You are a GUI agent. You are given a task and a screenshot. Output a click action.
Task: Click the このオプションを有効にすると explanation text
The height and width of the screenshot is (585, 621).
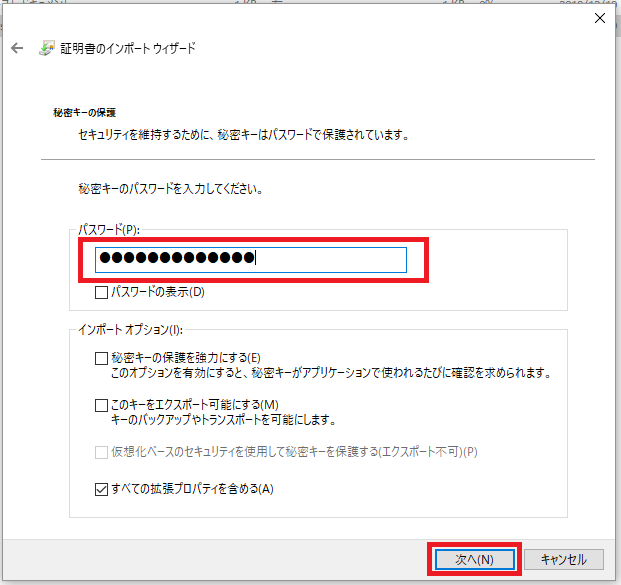click(x=330, y=373)
